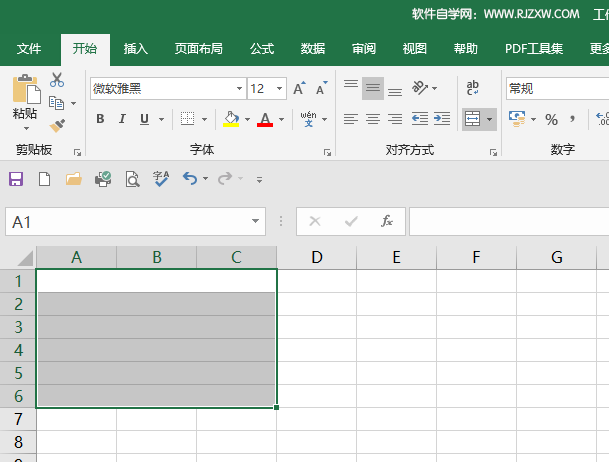Open Name Box dropdown arrow
This screenshot has height=462, width=609.
(x=255, y=221)
